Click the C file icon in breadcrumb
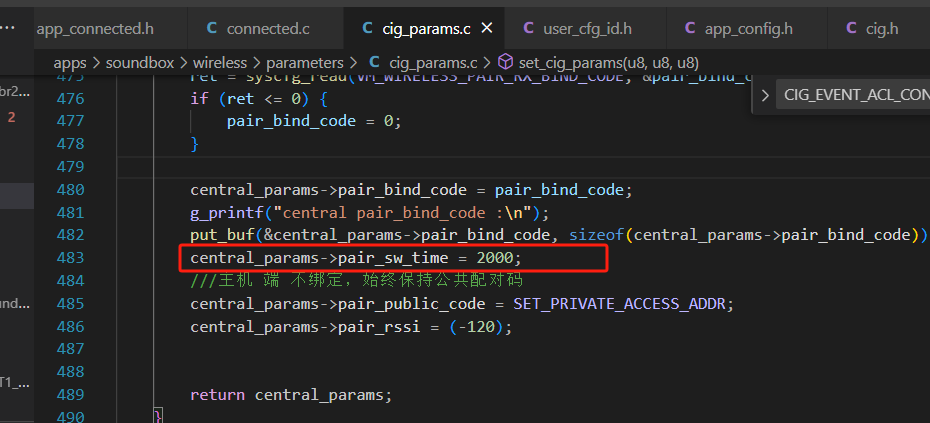 click(x=374, y=62)
